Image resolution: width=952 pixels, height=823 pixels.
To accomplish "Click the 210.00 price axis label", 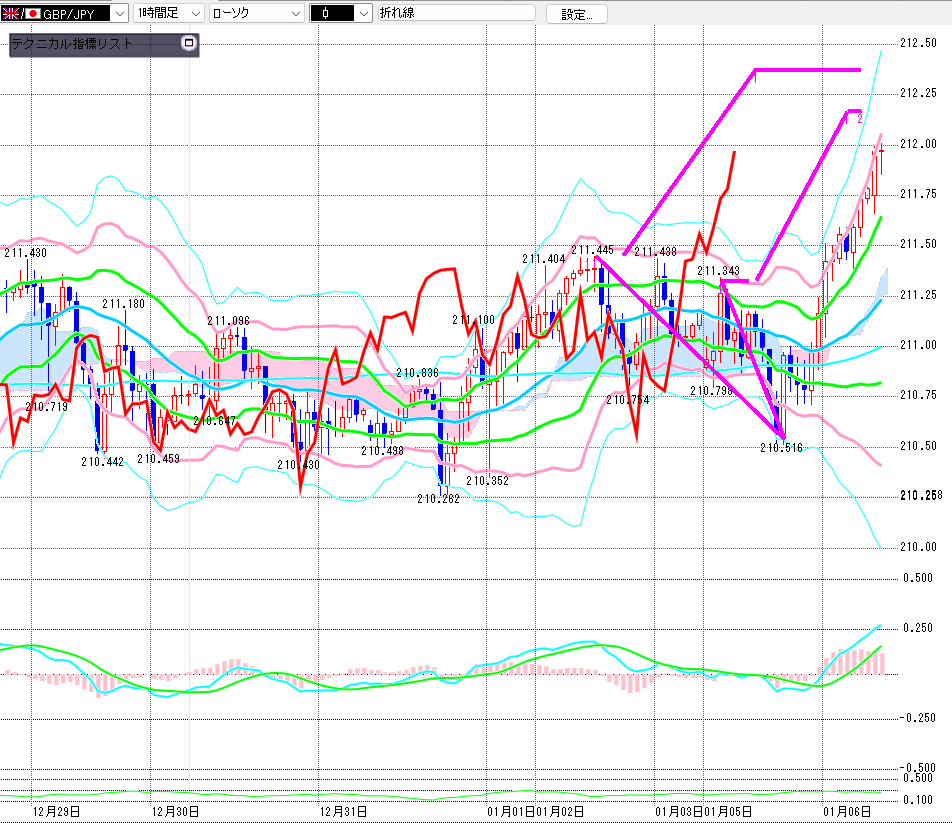I will (x=918, y=546).
